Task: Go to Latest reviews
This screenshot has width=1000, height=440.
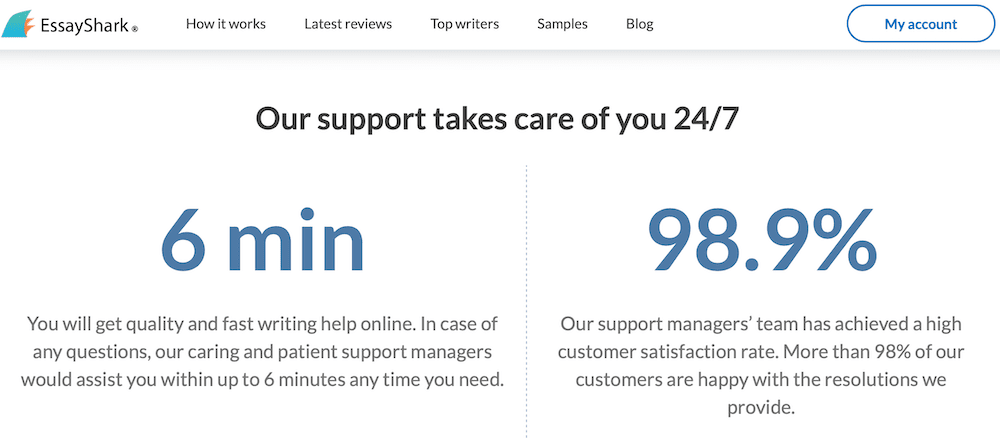Action: coord(348,24)
